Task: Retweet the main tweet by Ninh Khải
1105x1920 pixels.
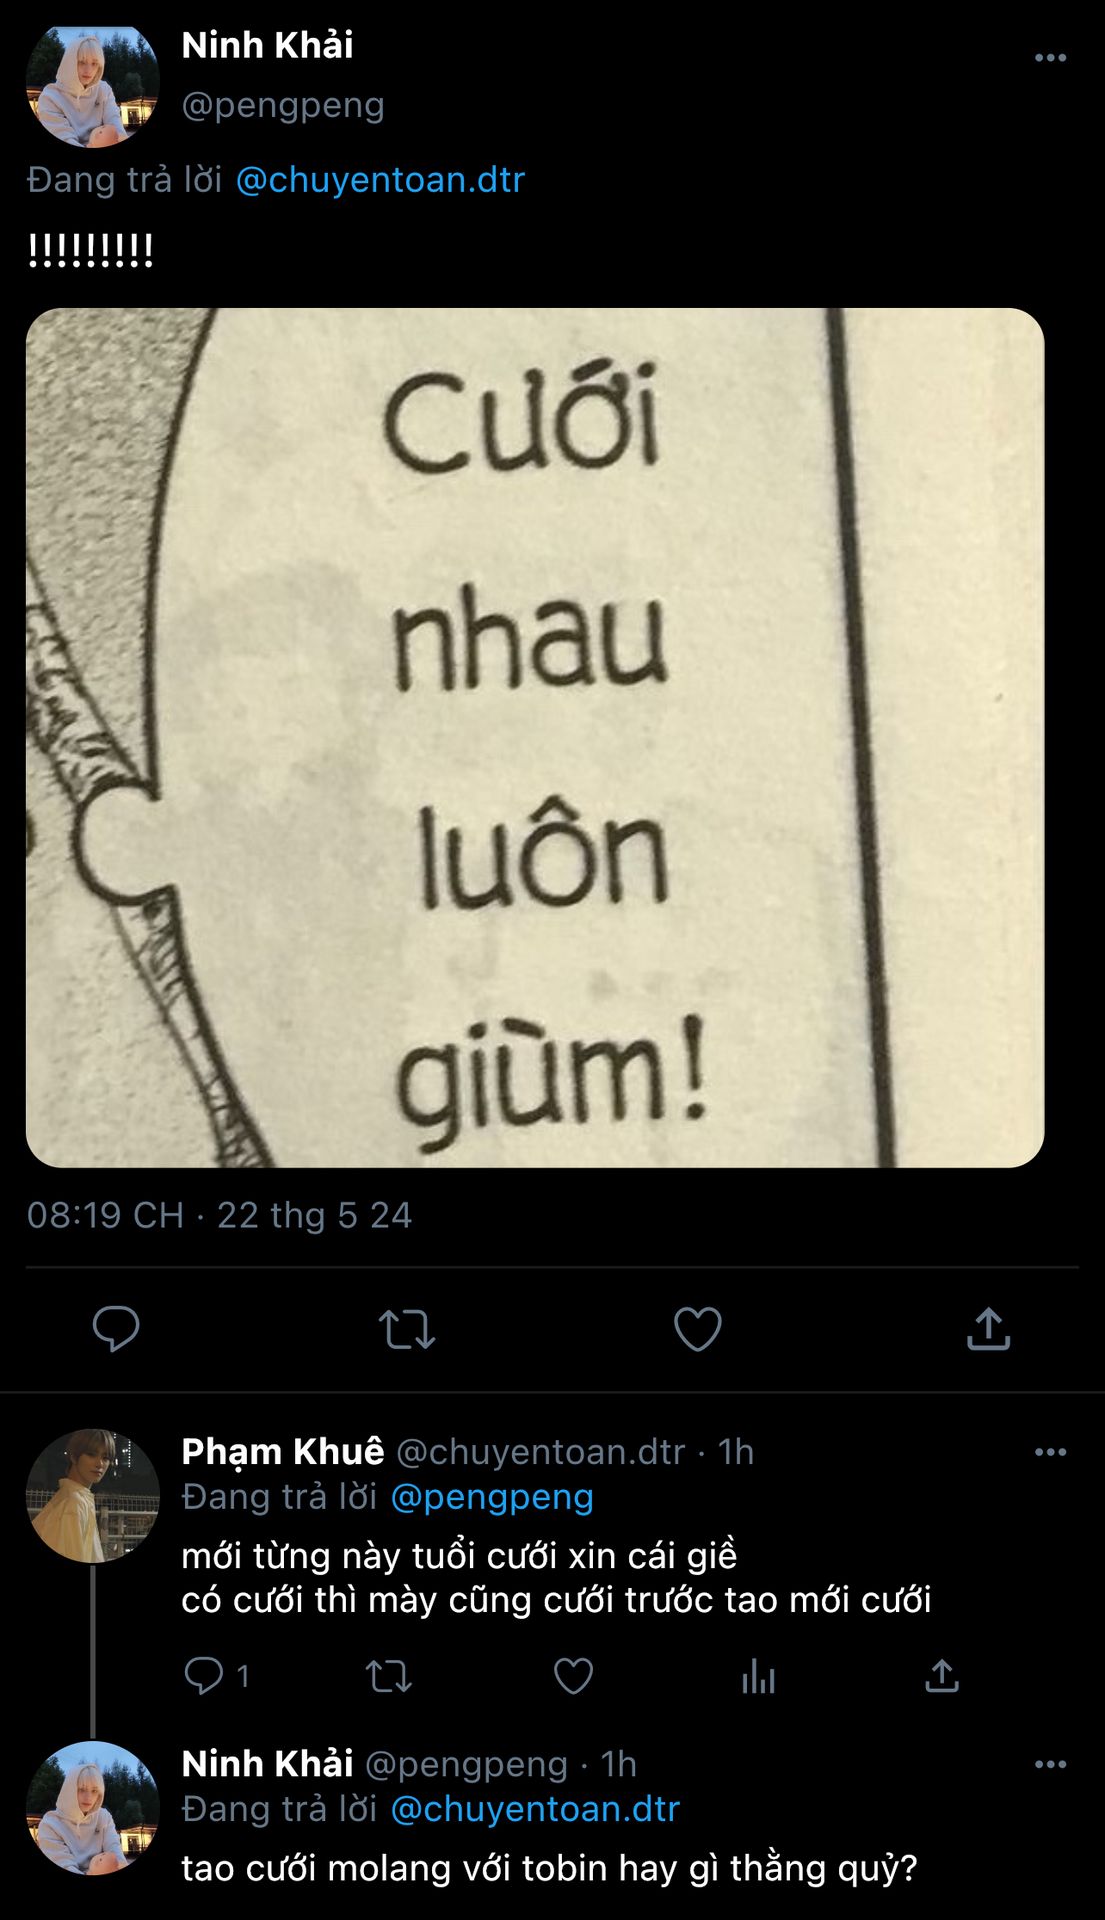Action: (x=406, y=1329)
